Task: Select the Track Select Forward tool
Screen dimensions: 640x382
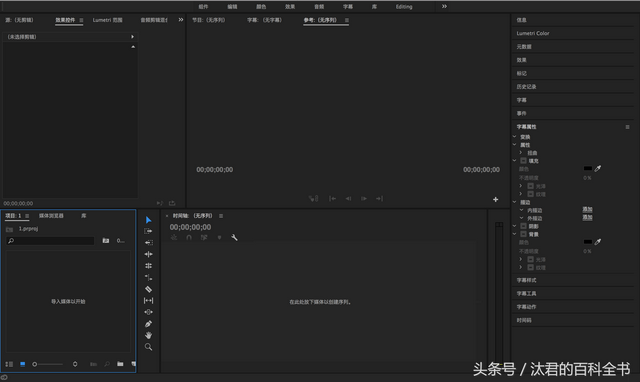Action: point(148,231)
